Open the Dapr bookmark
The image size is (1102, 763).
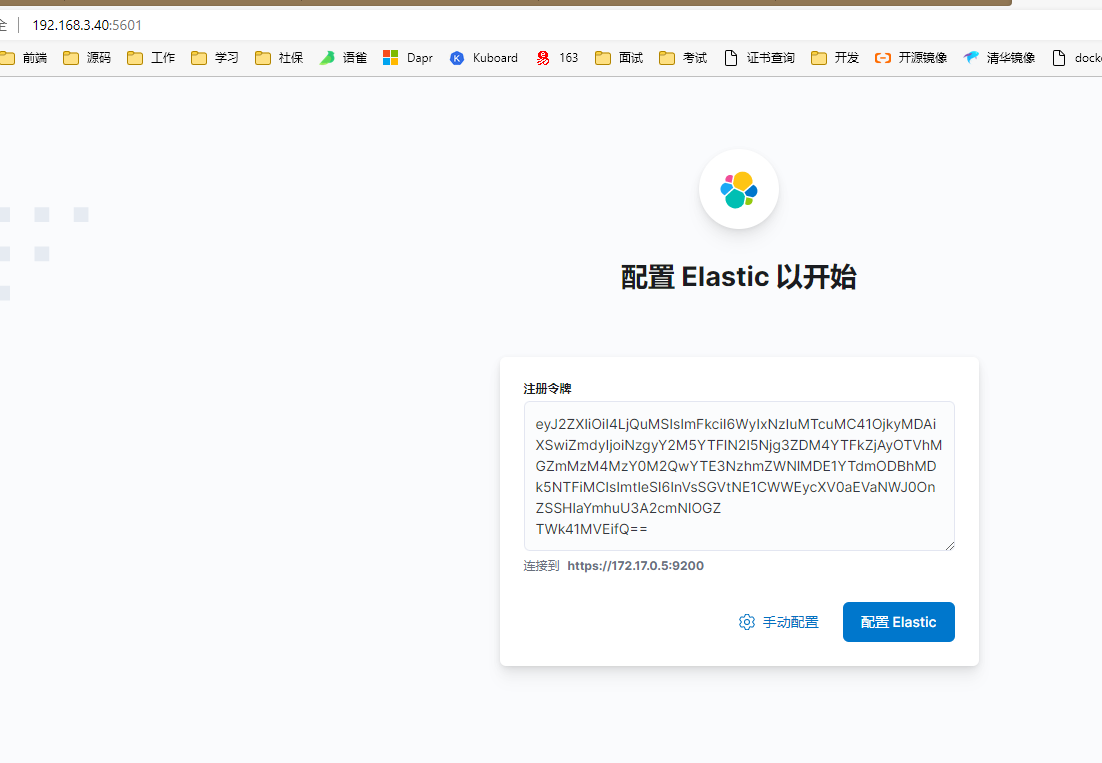(408, 58)
